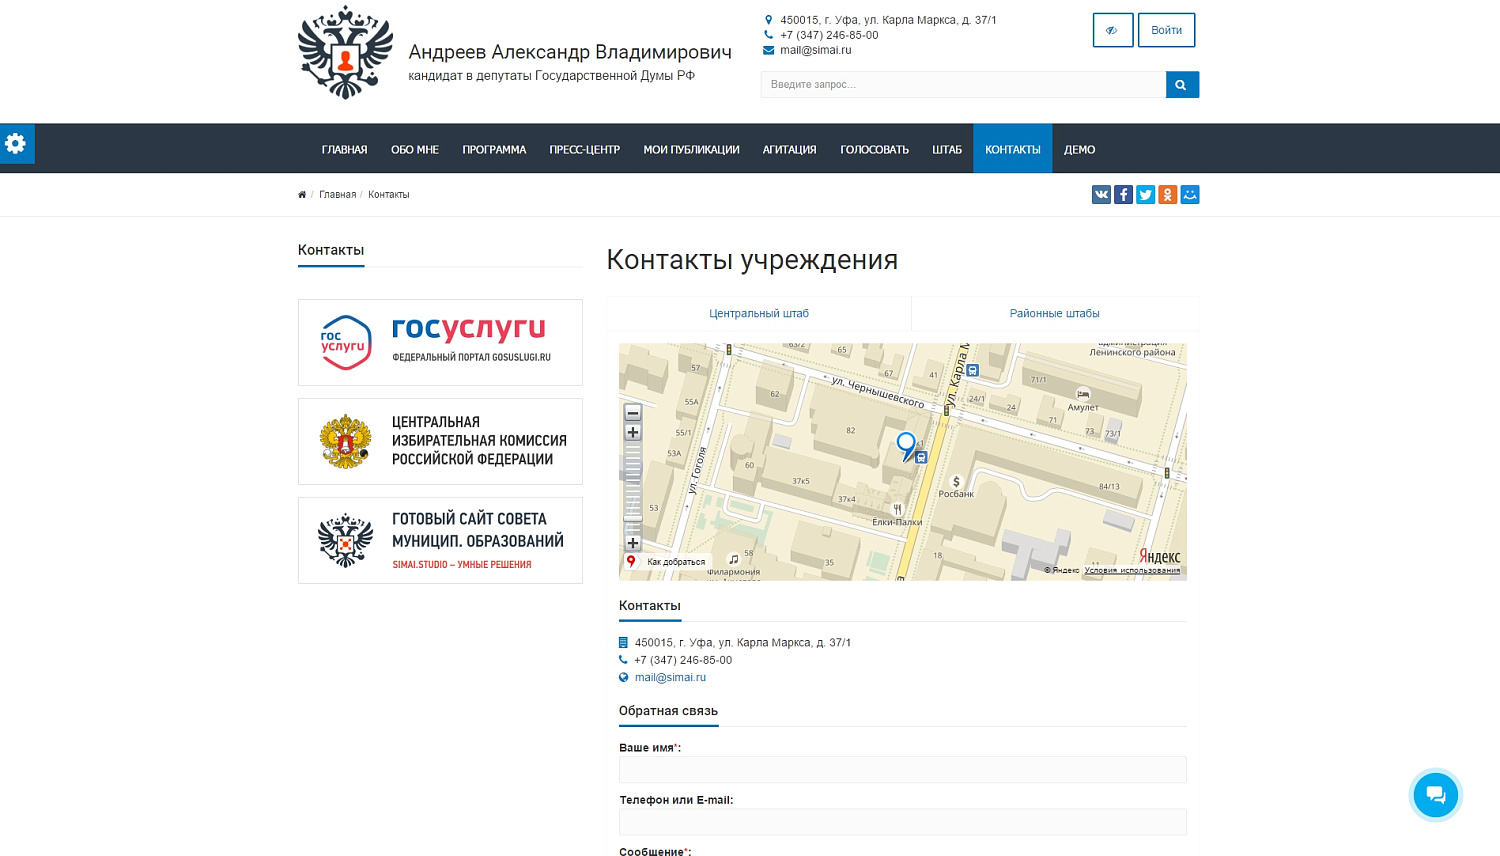Open the Госуслуги portal banner
Screen dimensions: 1500x856
(x=440, y=342)
